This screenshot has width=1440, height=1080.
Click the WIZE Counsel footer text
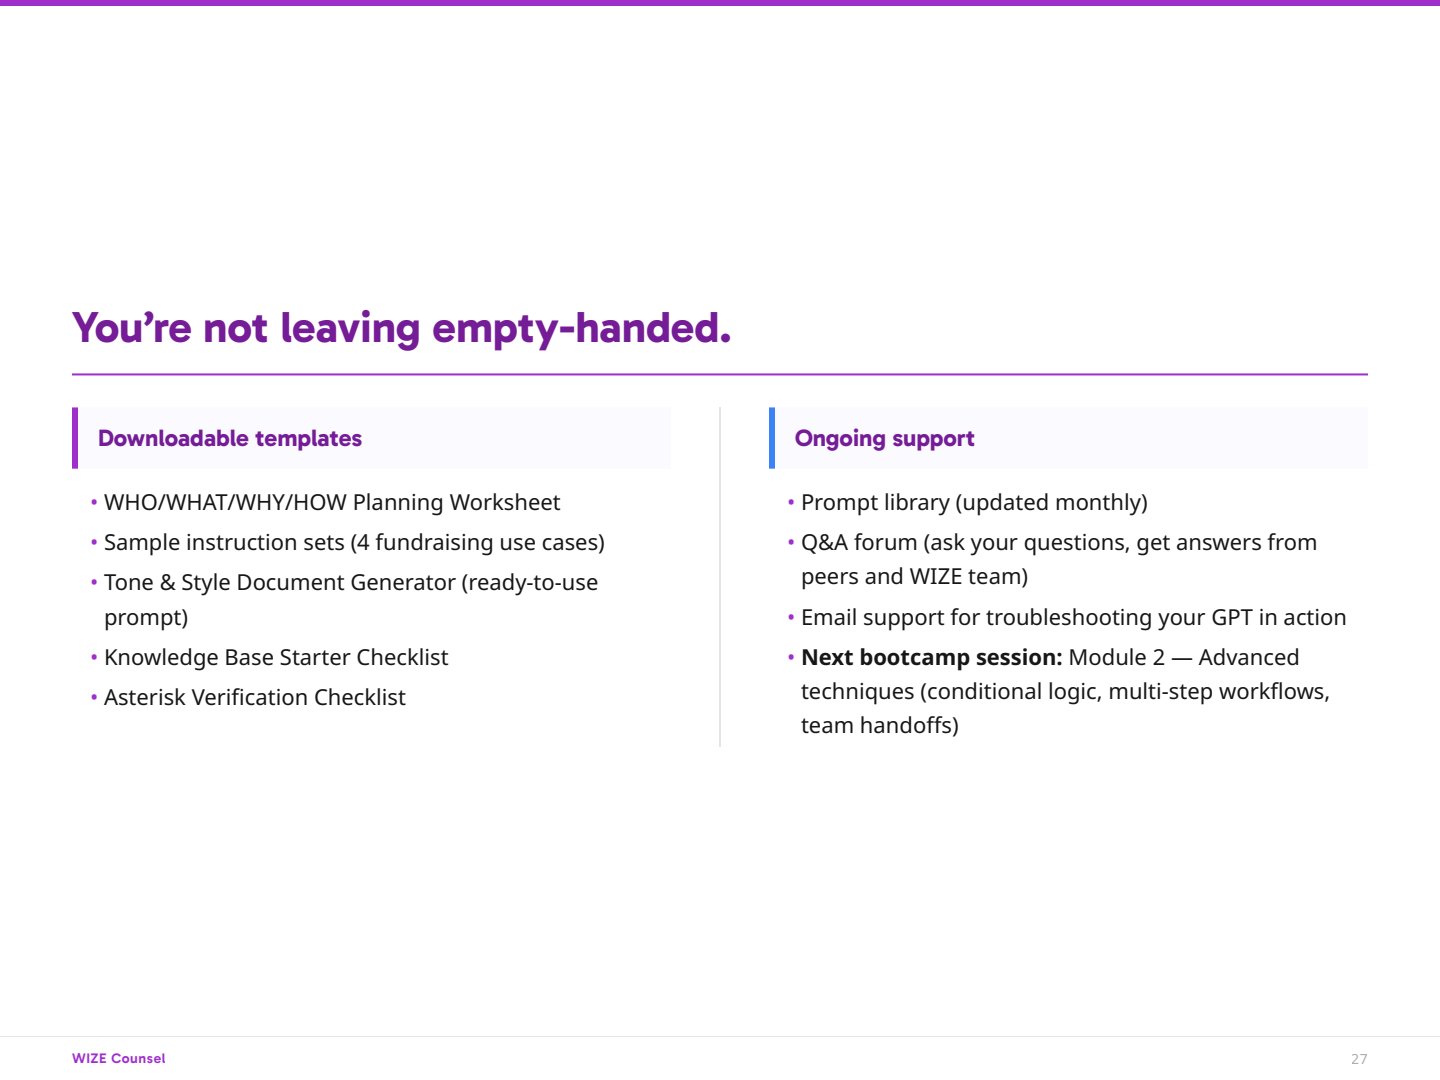tap(119, 1059)
